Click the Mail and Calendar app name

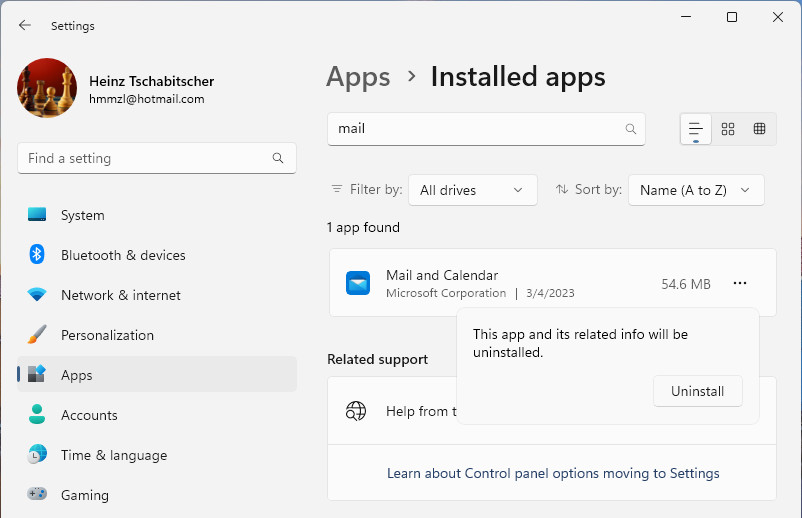click(x=442, y=275)
